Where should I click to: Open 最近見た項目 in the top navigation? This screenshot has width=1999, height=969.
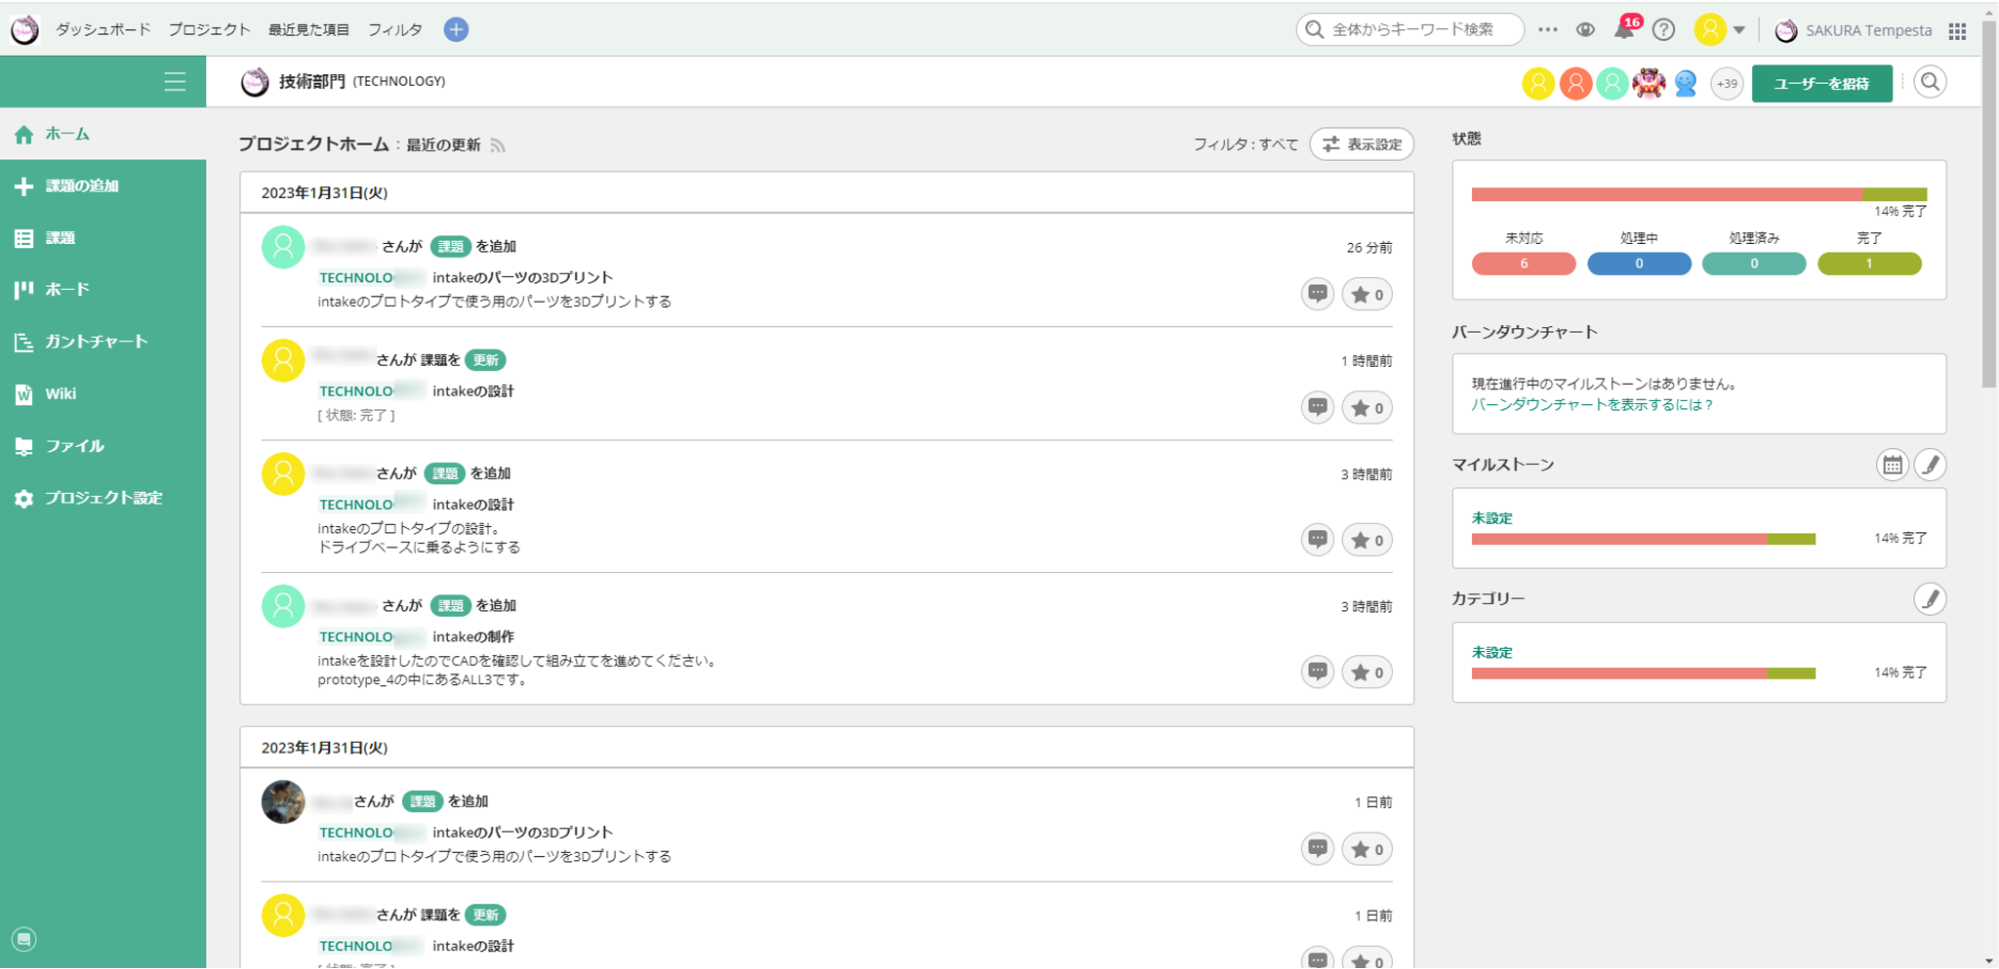[309, 30]
